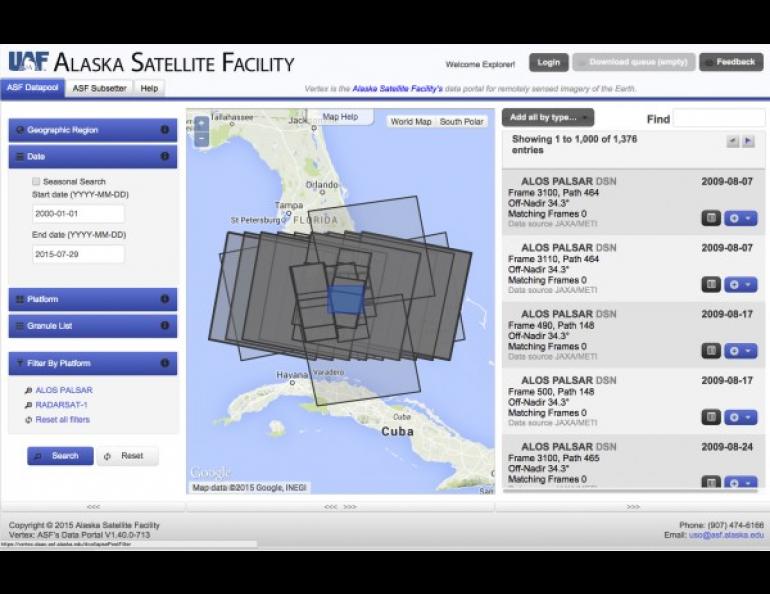Show details for Frame 3100 Path 464
This screenshot has width=770, height=594.
point(711,218)
